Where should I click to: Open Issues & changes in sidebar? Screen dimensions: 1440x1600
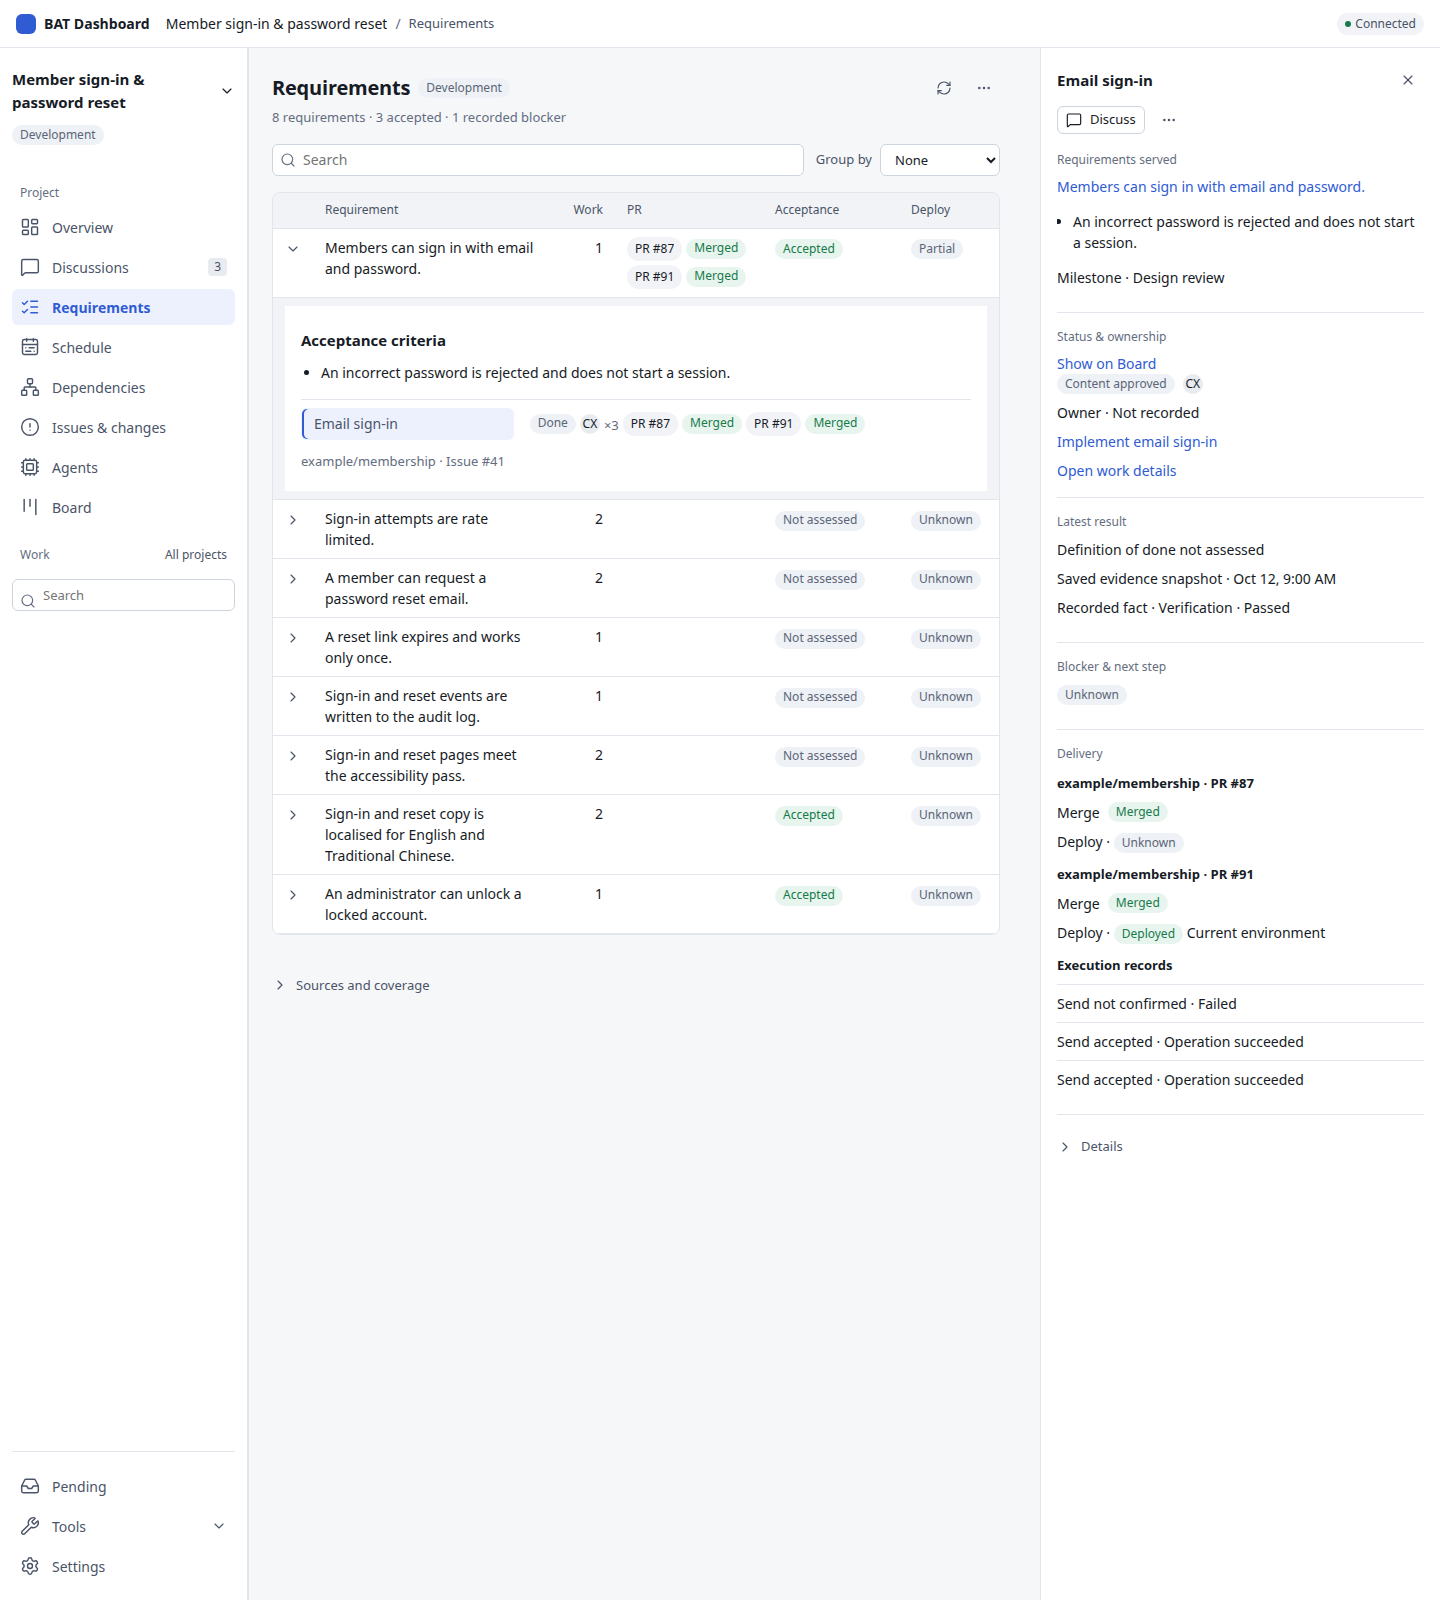click(123, 428)
